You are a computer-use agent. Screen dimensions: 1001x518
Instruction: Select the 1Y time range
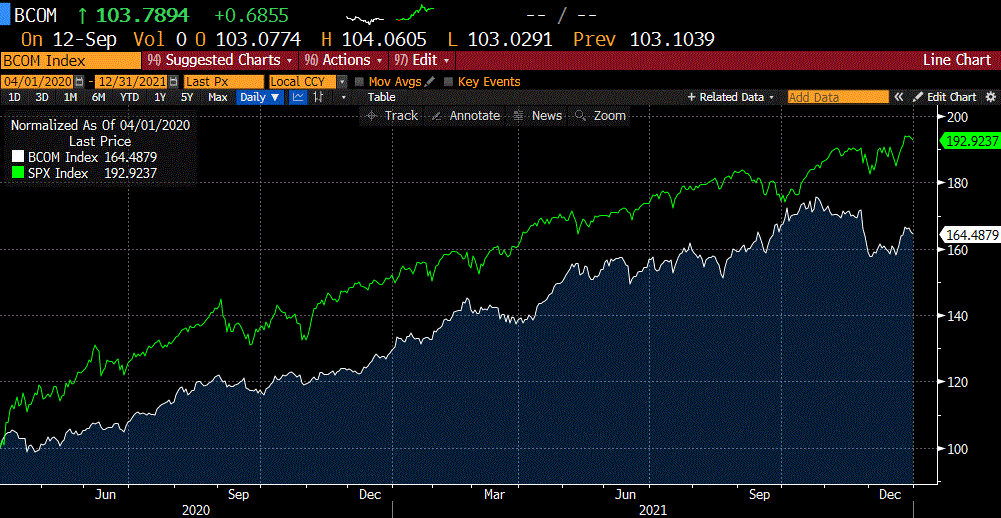(160, 97)
